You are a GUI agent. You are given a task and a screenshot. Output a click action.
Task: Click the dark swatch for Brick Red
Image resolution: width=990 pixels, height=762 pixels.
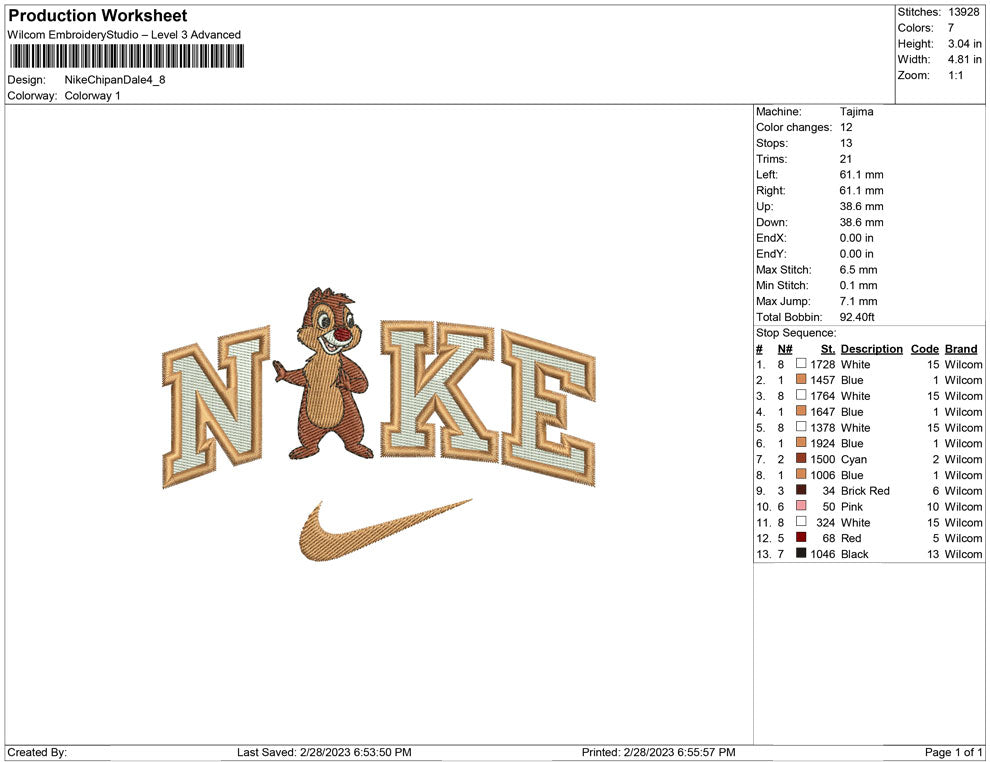[801, 490]
